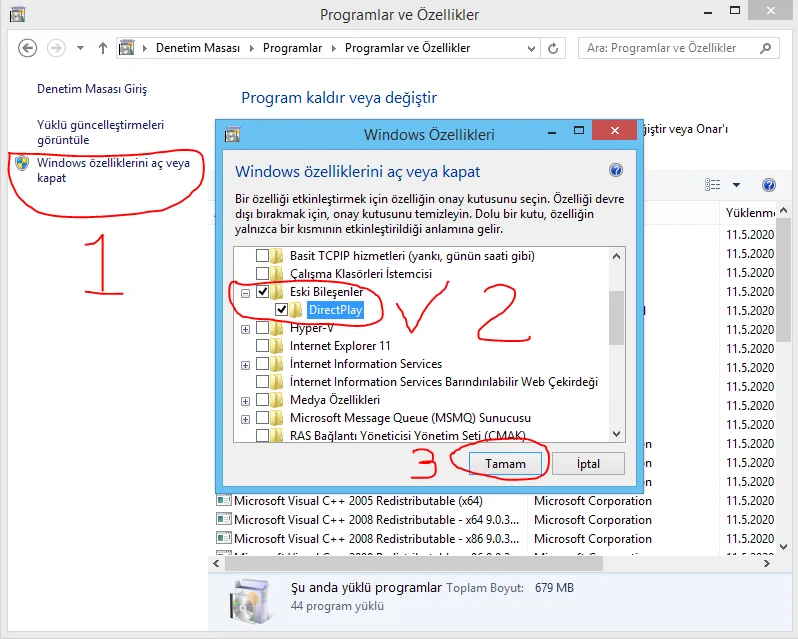The height and width of the screenshot is (639, 798).
Task: Click the Hyper-V folder icon
Action: pyautogui.click(x=277, y=328)
